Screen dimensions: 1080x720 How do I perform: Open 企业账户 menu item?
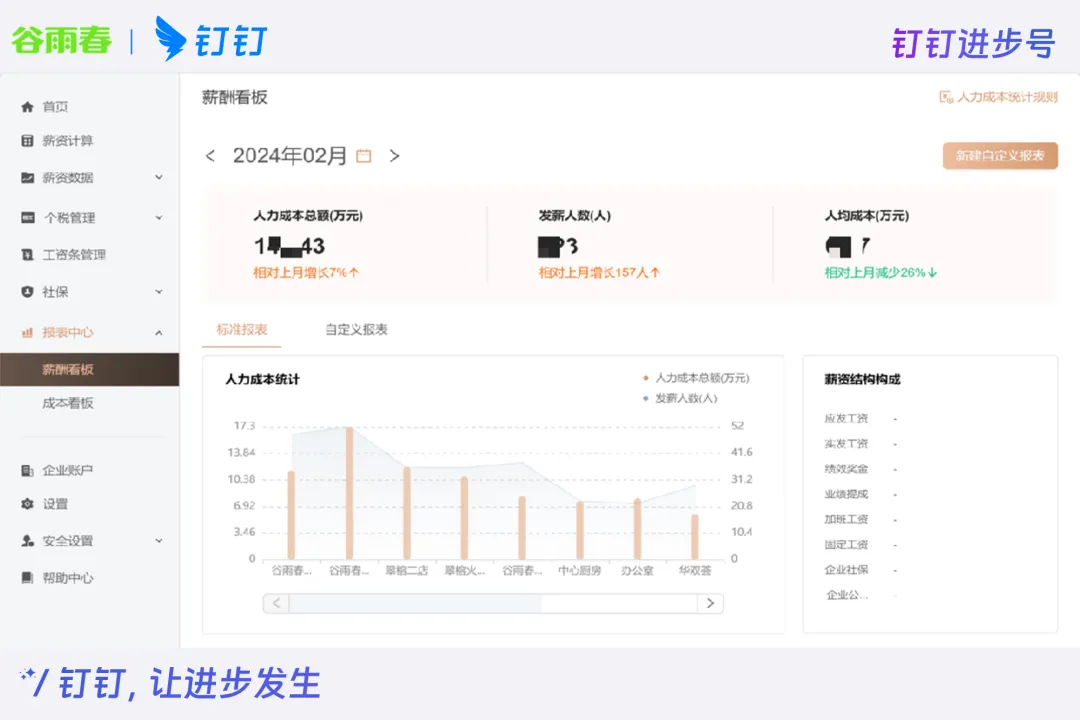(x=68, y=471)
